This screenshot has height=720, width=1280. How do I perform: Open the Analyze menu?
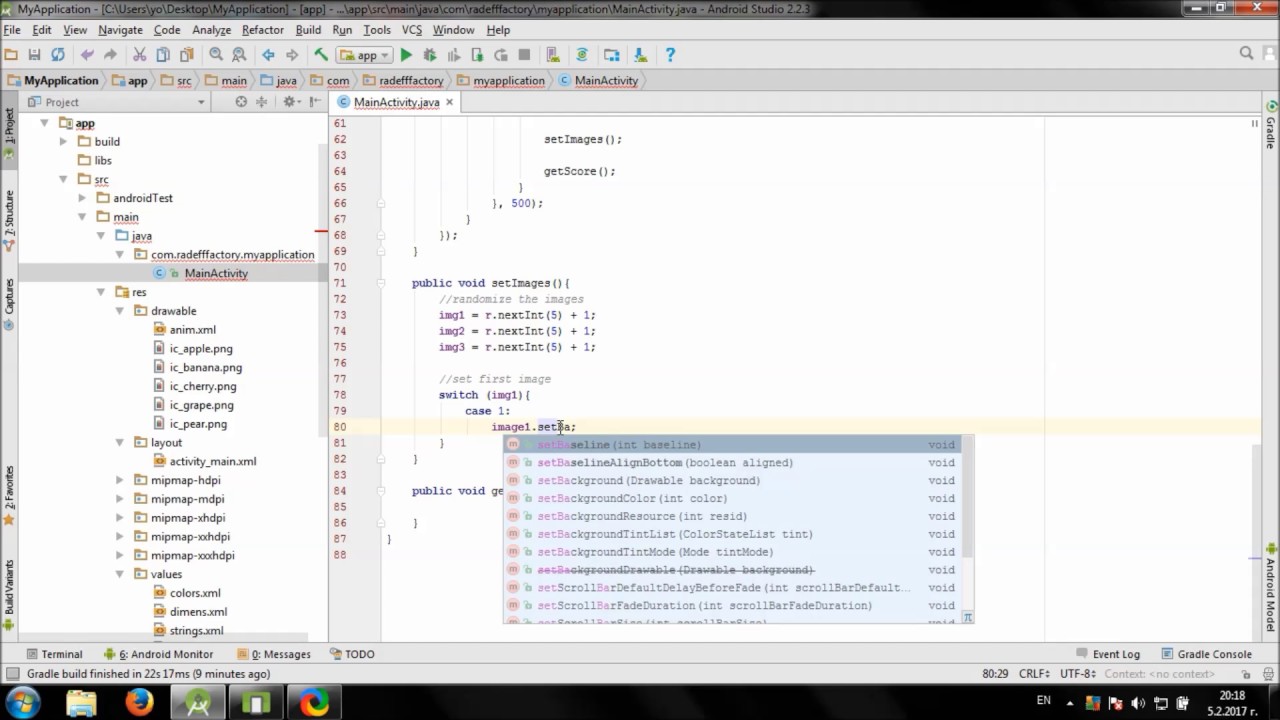(211, 30)
